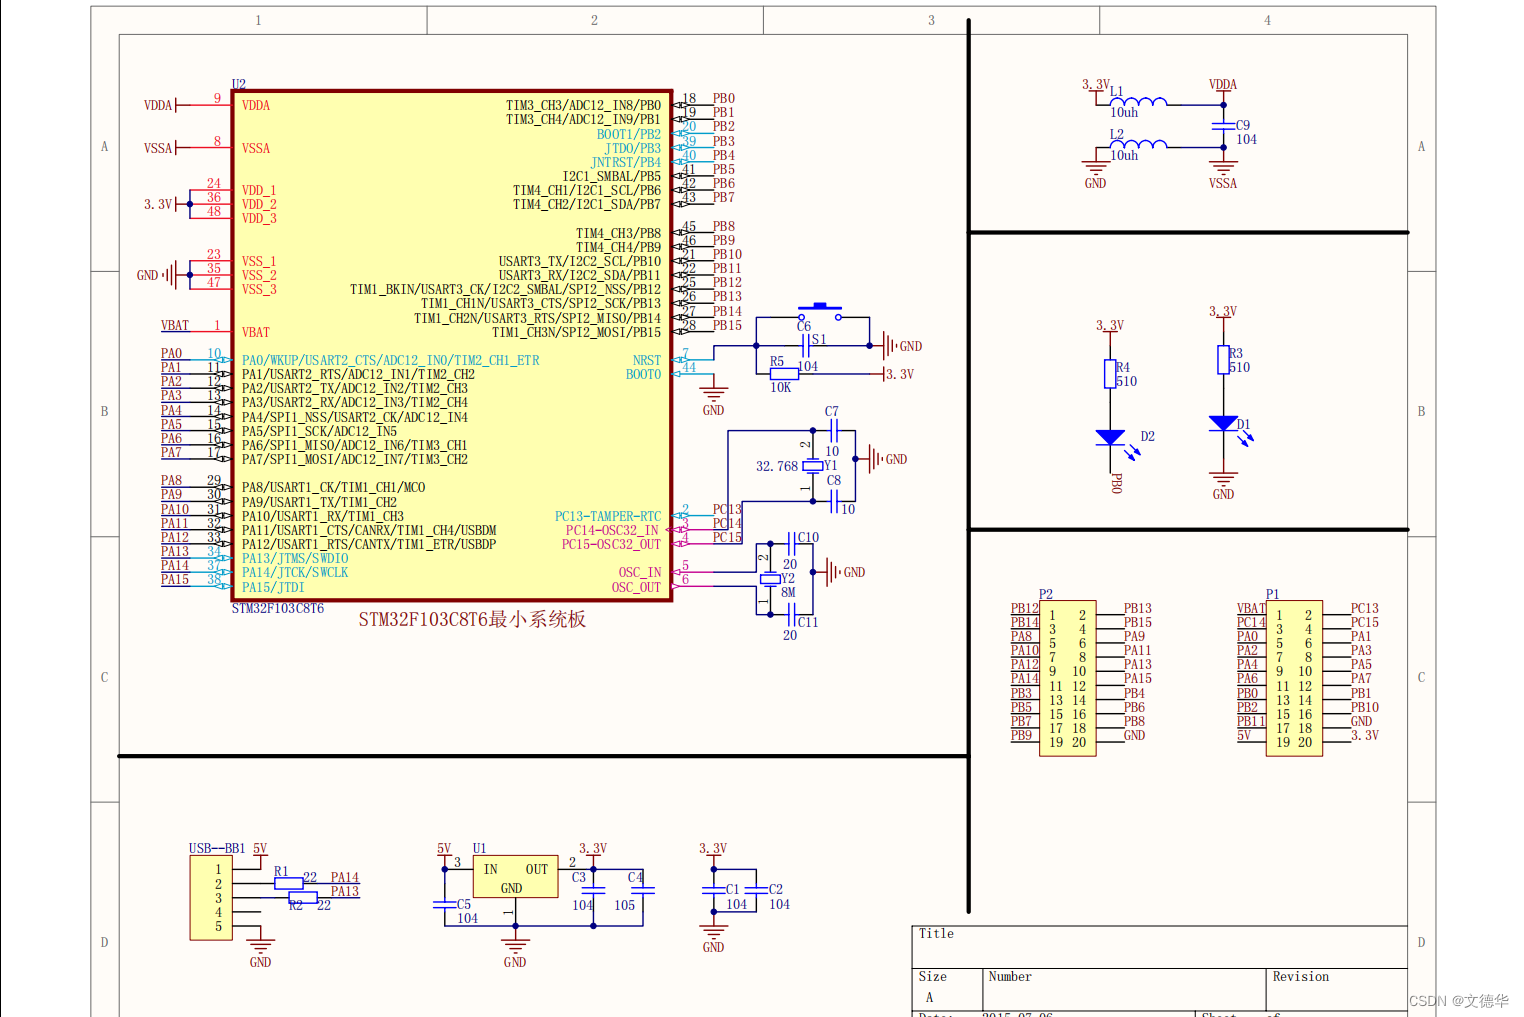The image size is (1524, 1017).
Task: Select inductor L2 symbol
Action: coord(1138,144)
